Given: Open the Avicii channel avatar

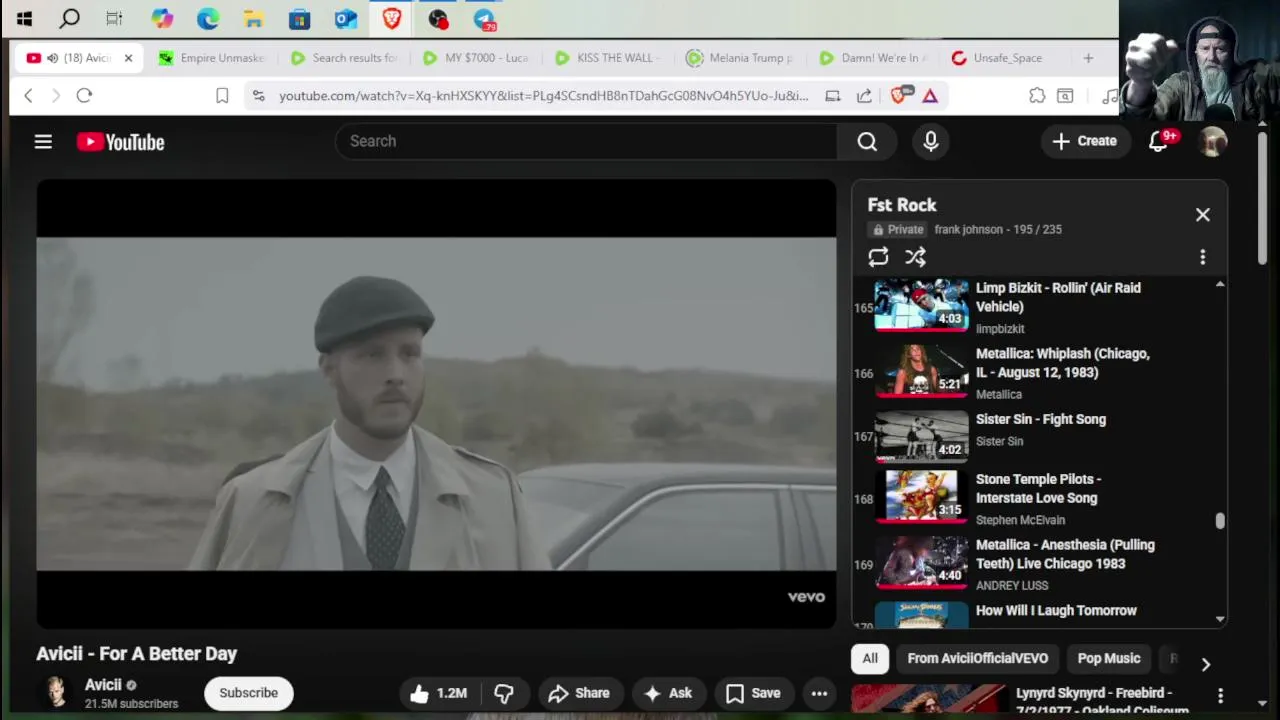Looking at the screenshot, I should click(x=56, y=692).
